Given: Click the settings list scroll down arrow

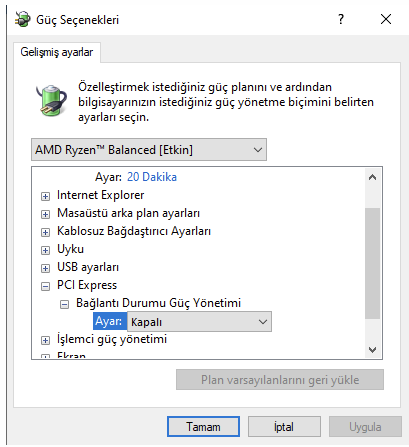Looking at the screenshot, I should click(372, 349).
